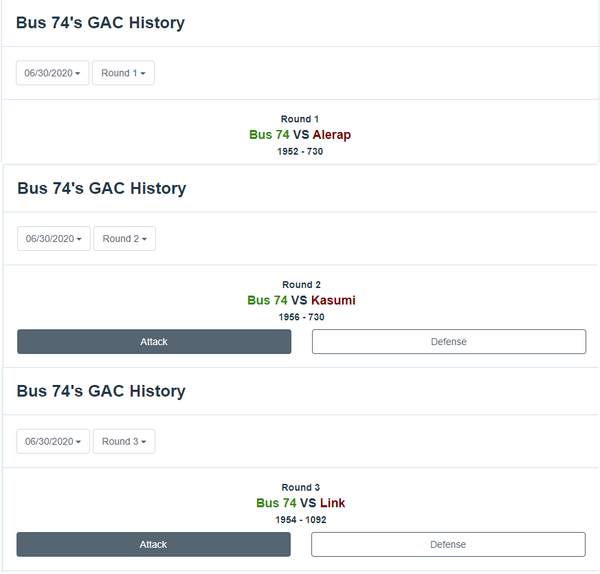The image size is (600, 574).
Task: Click the 1954 - 1092 score
Action: [301, 520]
